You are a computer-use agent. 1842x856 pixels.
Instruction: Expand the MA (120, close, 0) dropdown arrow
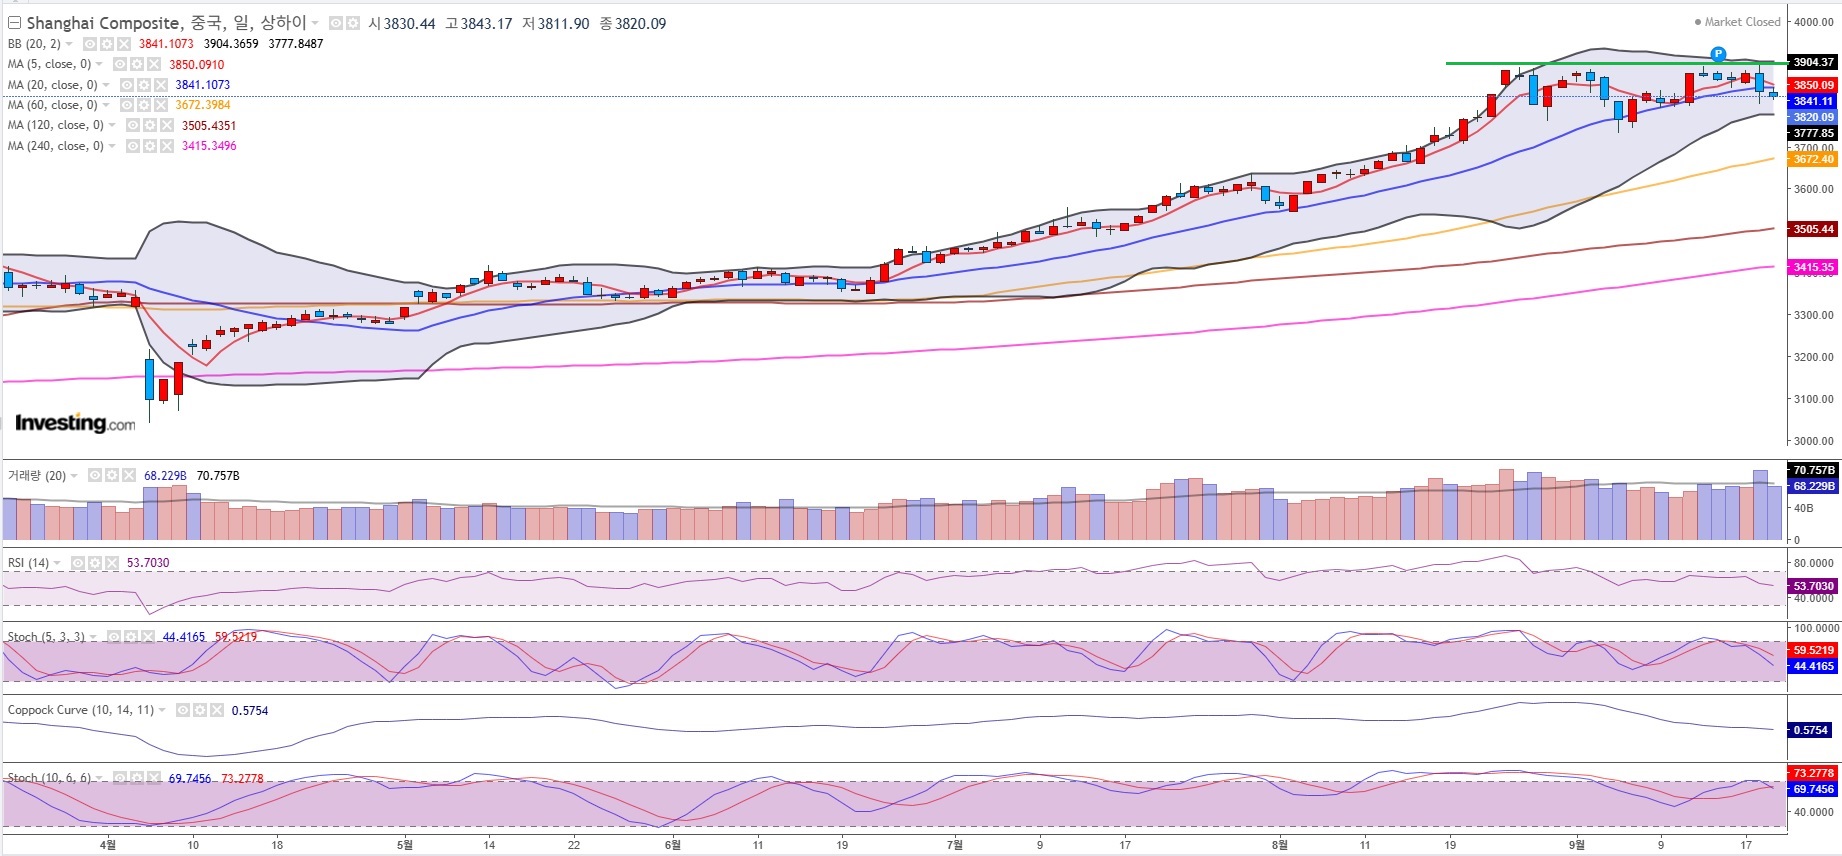112,126
